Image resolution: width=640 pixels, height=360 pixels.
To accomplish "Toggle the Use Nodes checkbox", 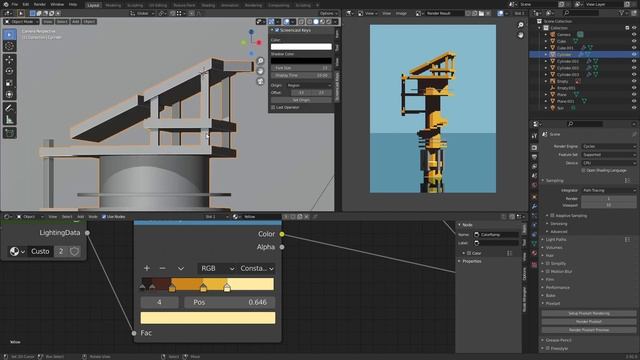I will click(104, 217).
